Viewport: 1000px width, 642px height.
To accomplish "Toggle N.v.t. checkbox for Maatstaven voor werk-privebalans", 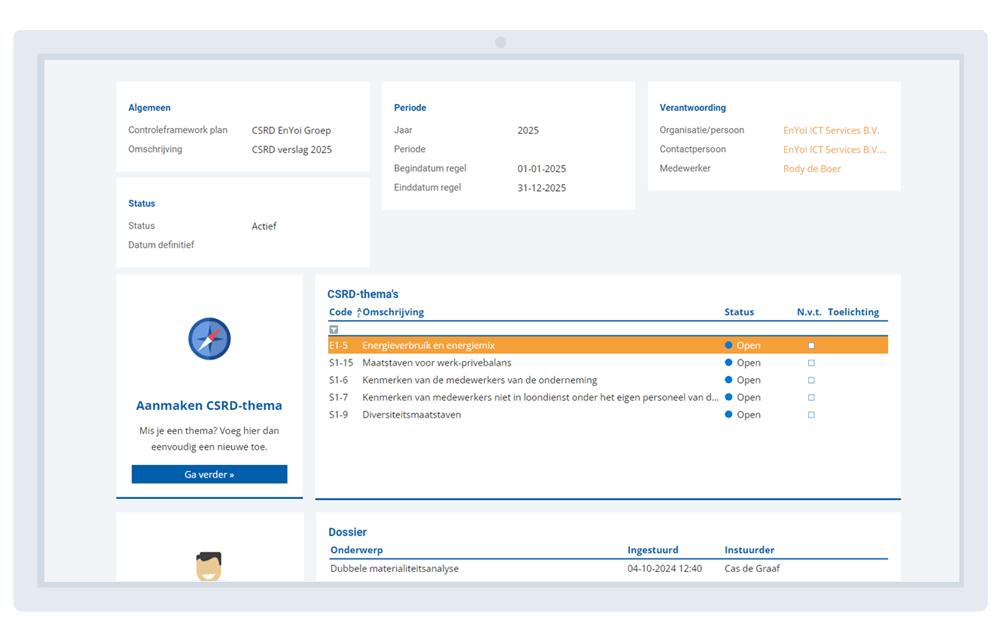I will 811,363.
